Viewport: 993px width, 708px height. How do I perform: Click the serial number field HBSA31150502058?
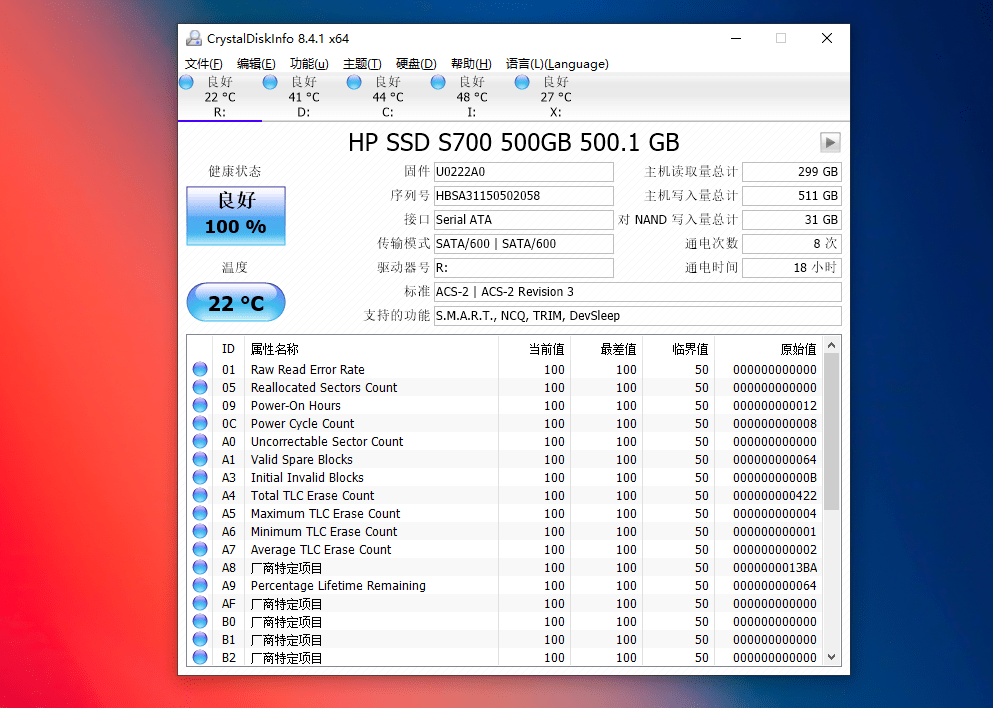pyautogui.click(x=524, y=196)
